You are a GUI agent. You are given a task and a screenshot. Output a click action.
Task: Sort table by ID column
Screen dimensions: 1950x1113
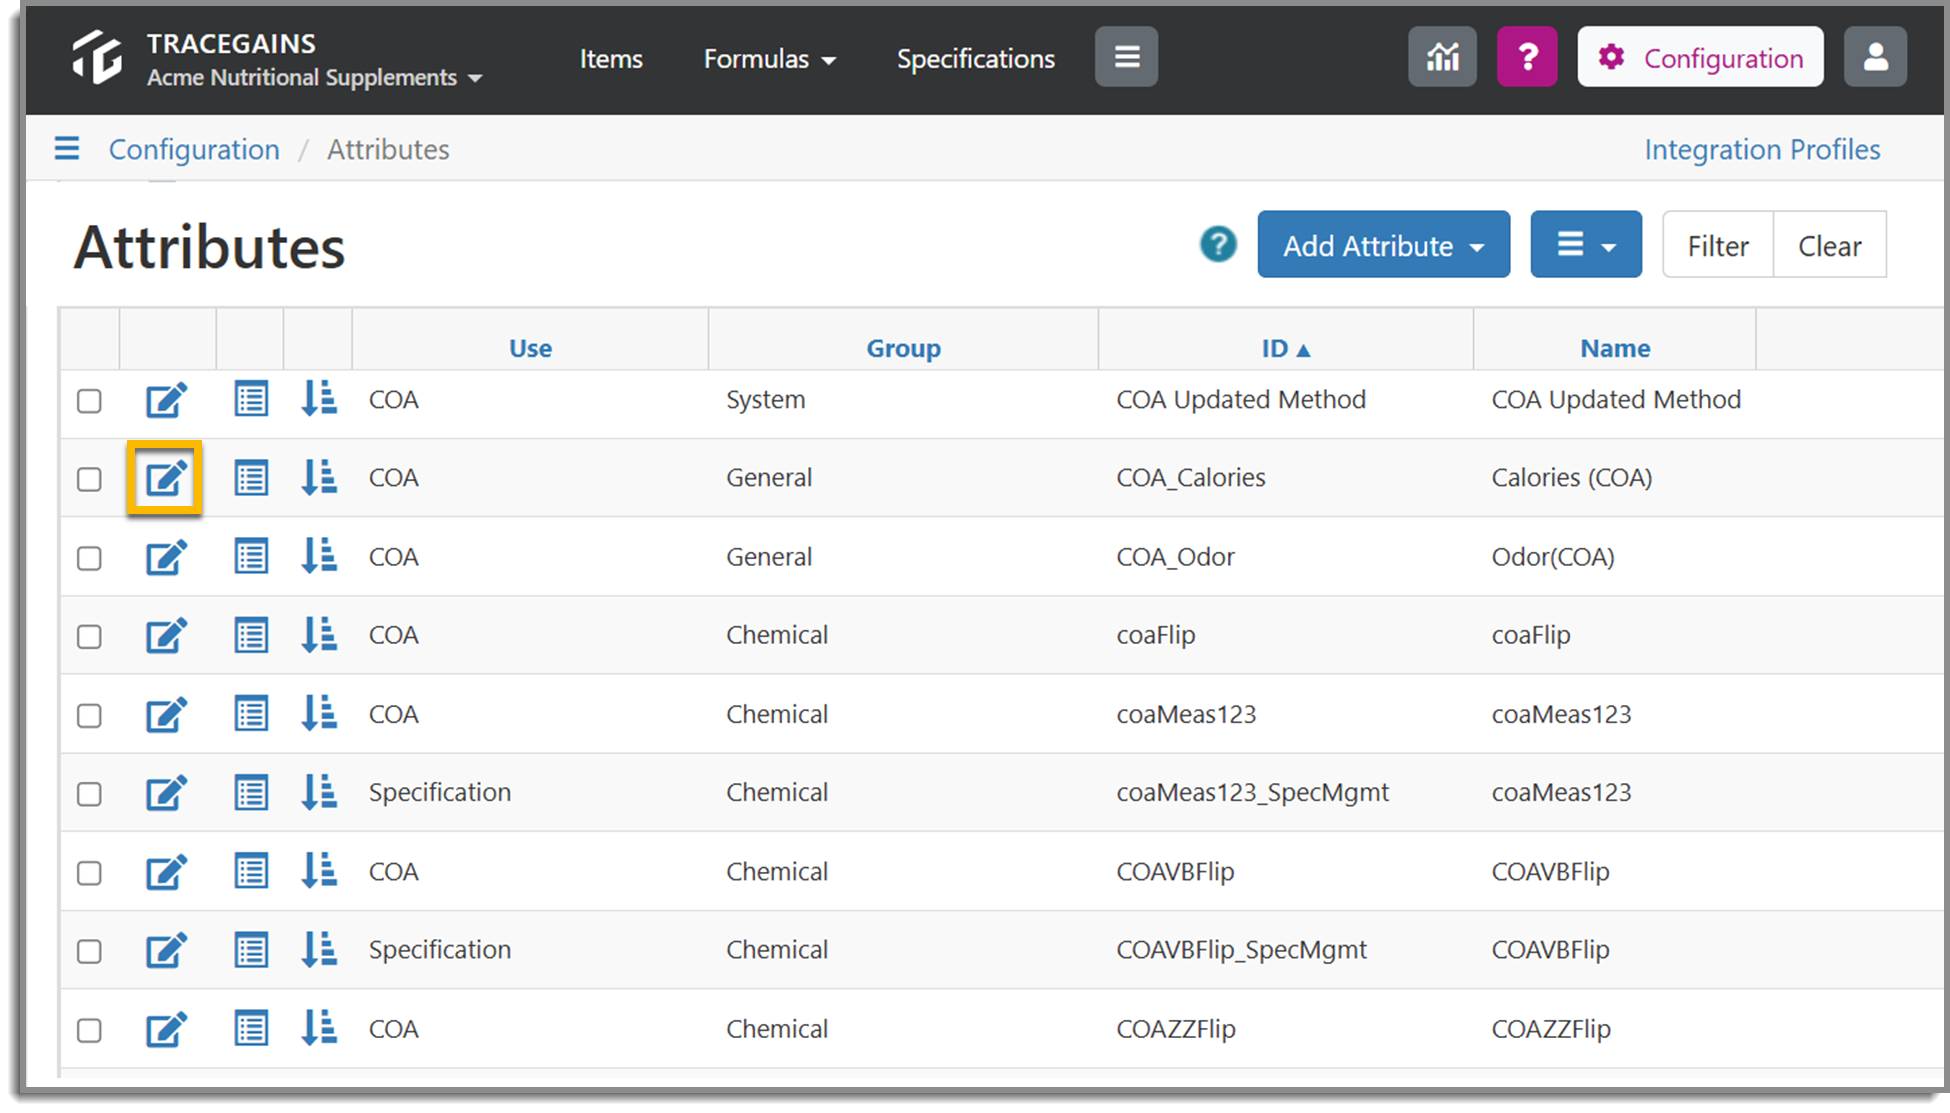coord(1285,348)
